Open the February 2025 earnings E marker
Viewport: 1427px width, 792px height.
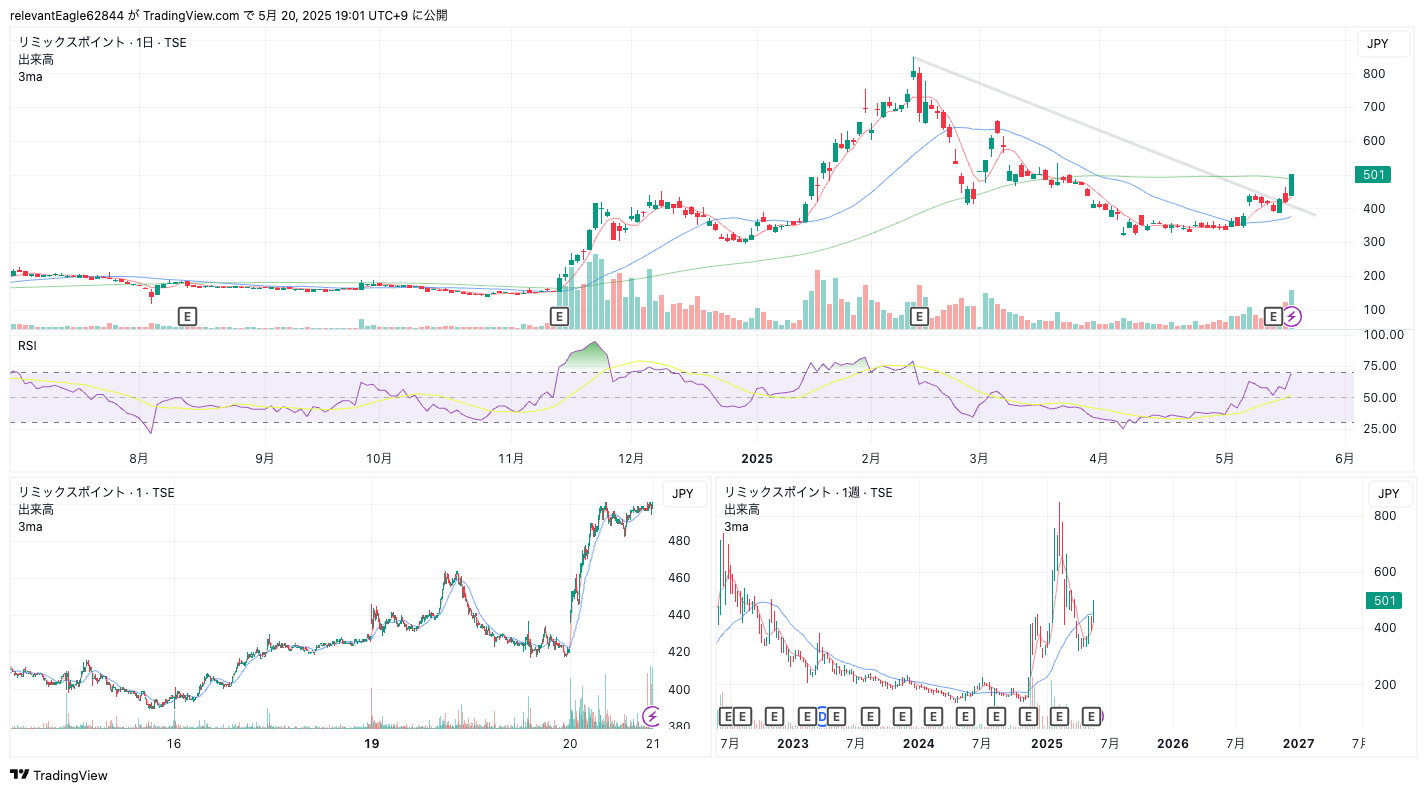point(920,317)
